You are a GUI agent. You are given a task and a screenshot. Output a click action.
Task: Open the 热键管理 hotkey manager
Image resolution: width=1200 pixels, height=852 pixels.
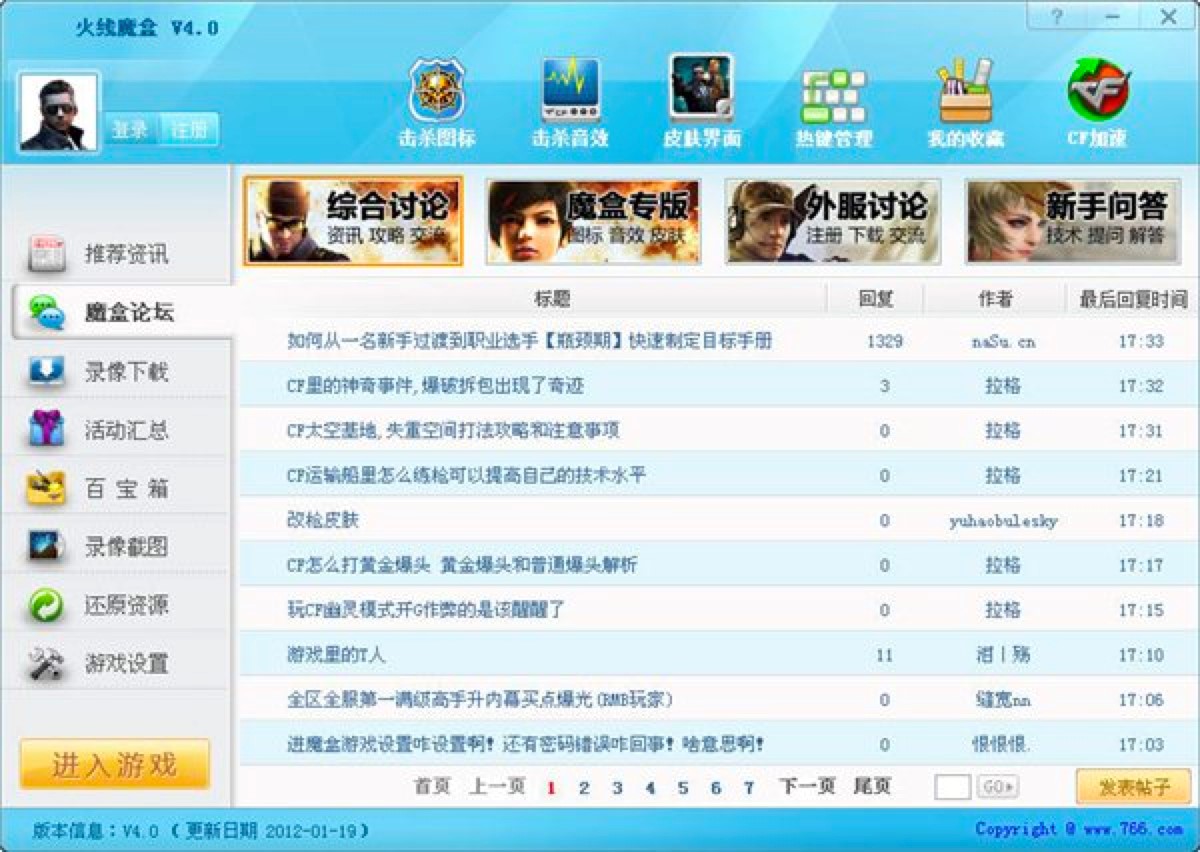(x=833, y=107)
